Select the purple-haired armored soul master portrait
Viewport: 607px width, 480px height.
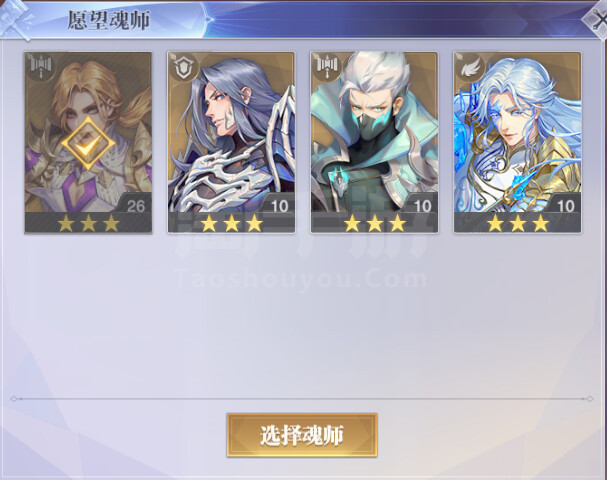pos(231,132)
